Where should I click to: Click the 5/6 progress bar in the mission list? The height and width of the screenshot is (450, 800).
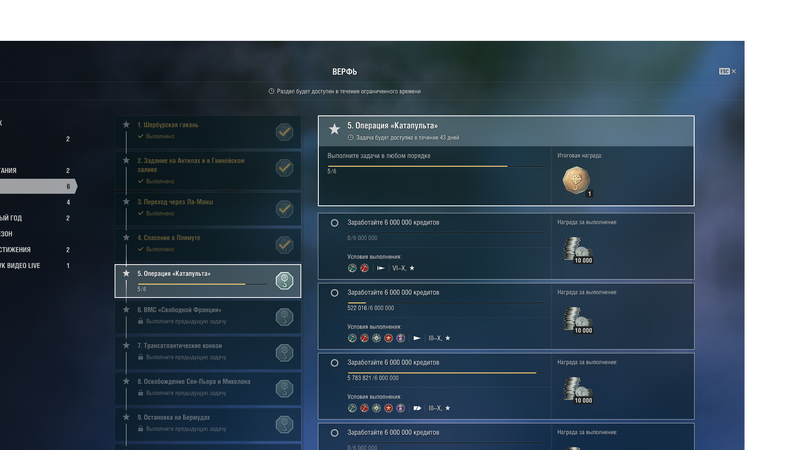(x=203, y=284)
